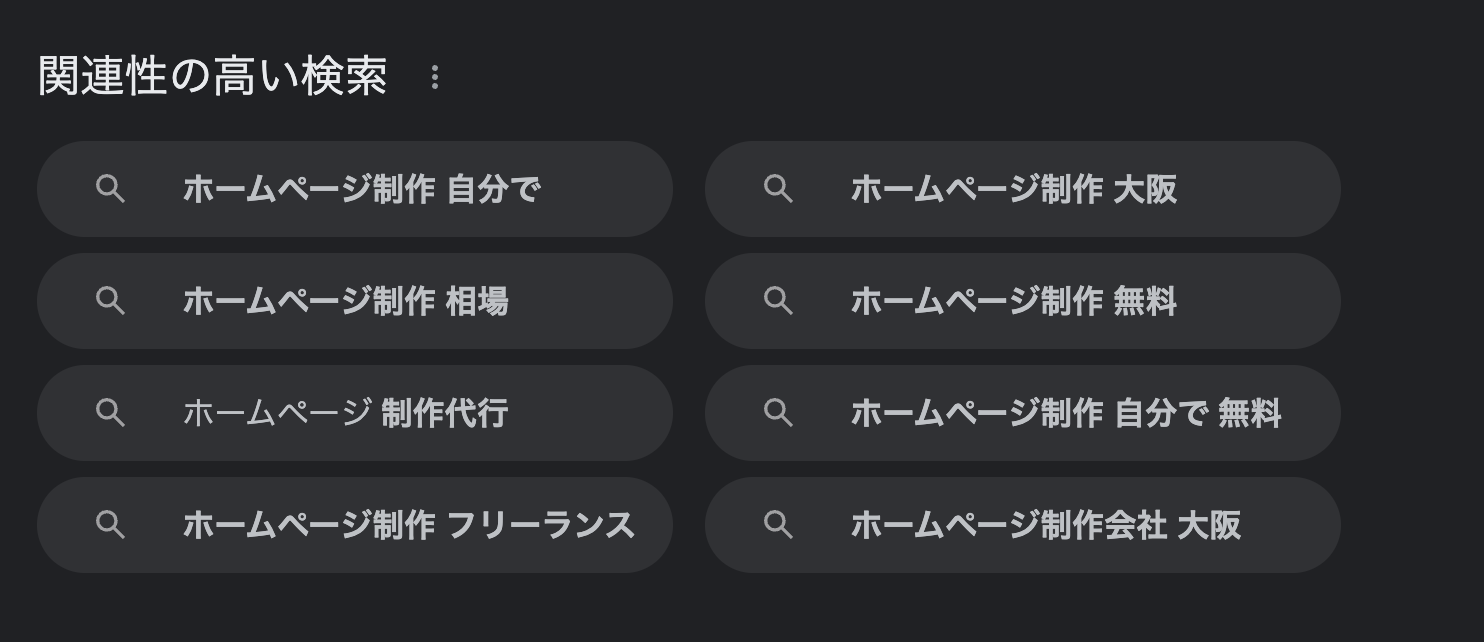Open the three-dot menu beside 関連性の高い検索

(x=434, y=78)
